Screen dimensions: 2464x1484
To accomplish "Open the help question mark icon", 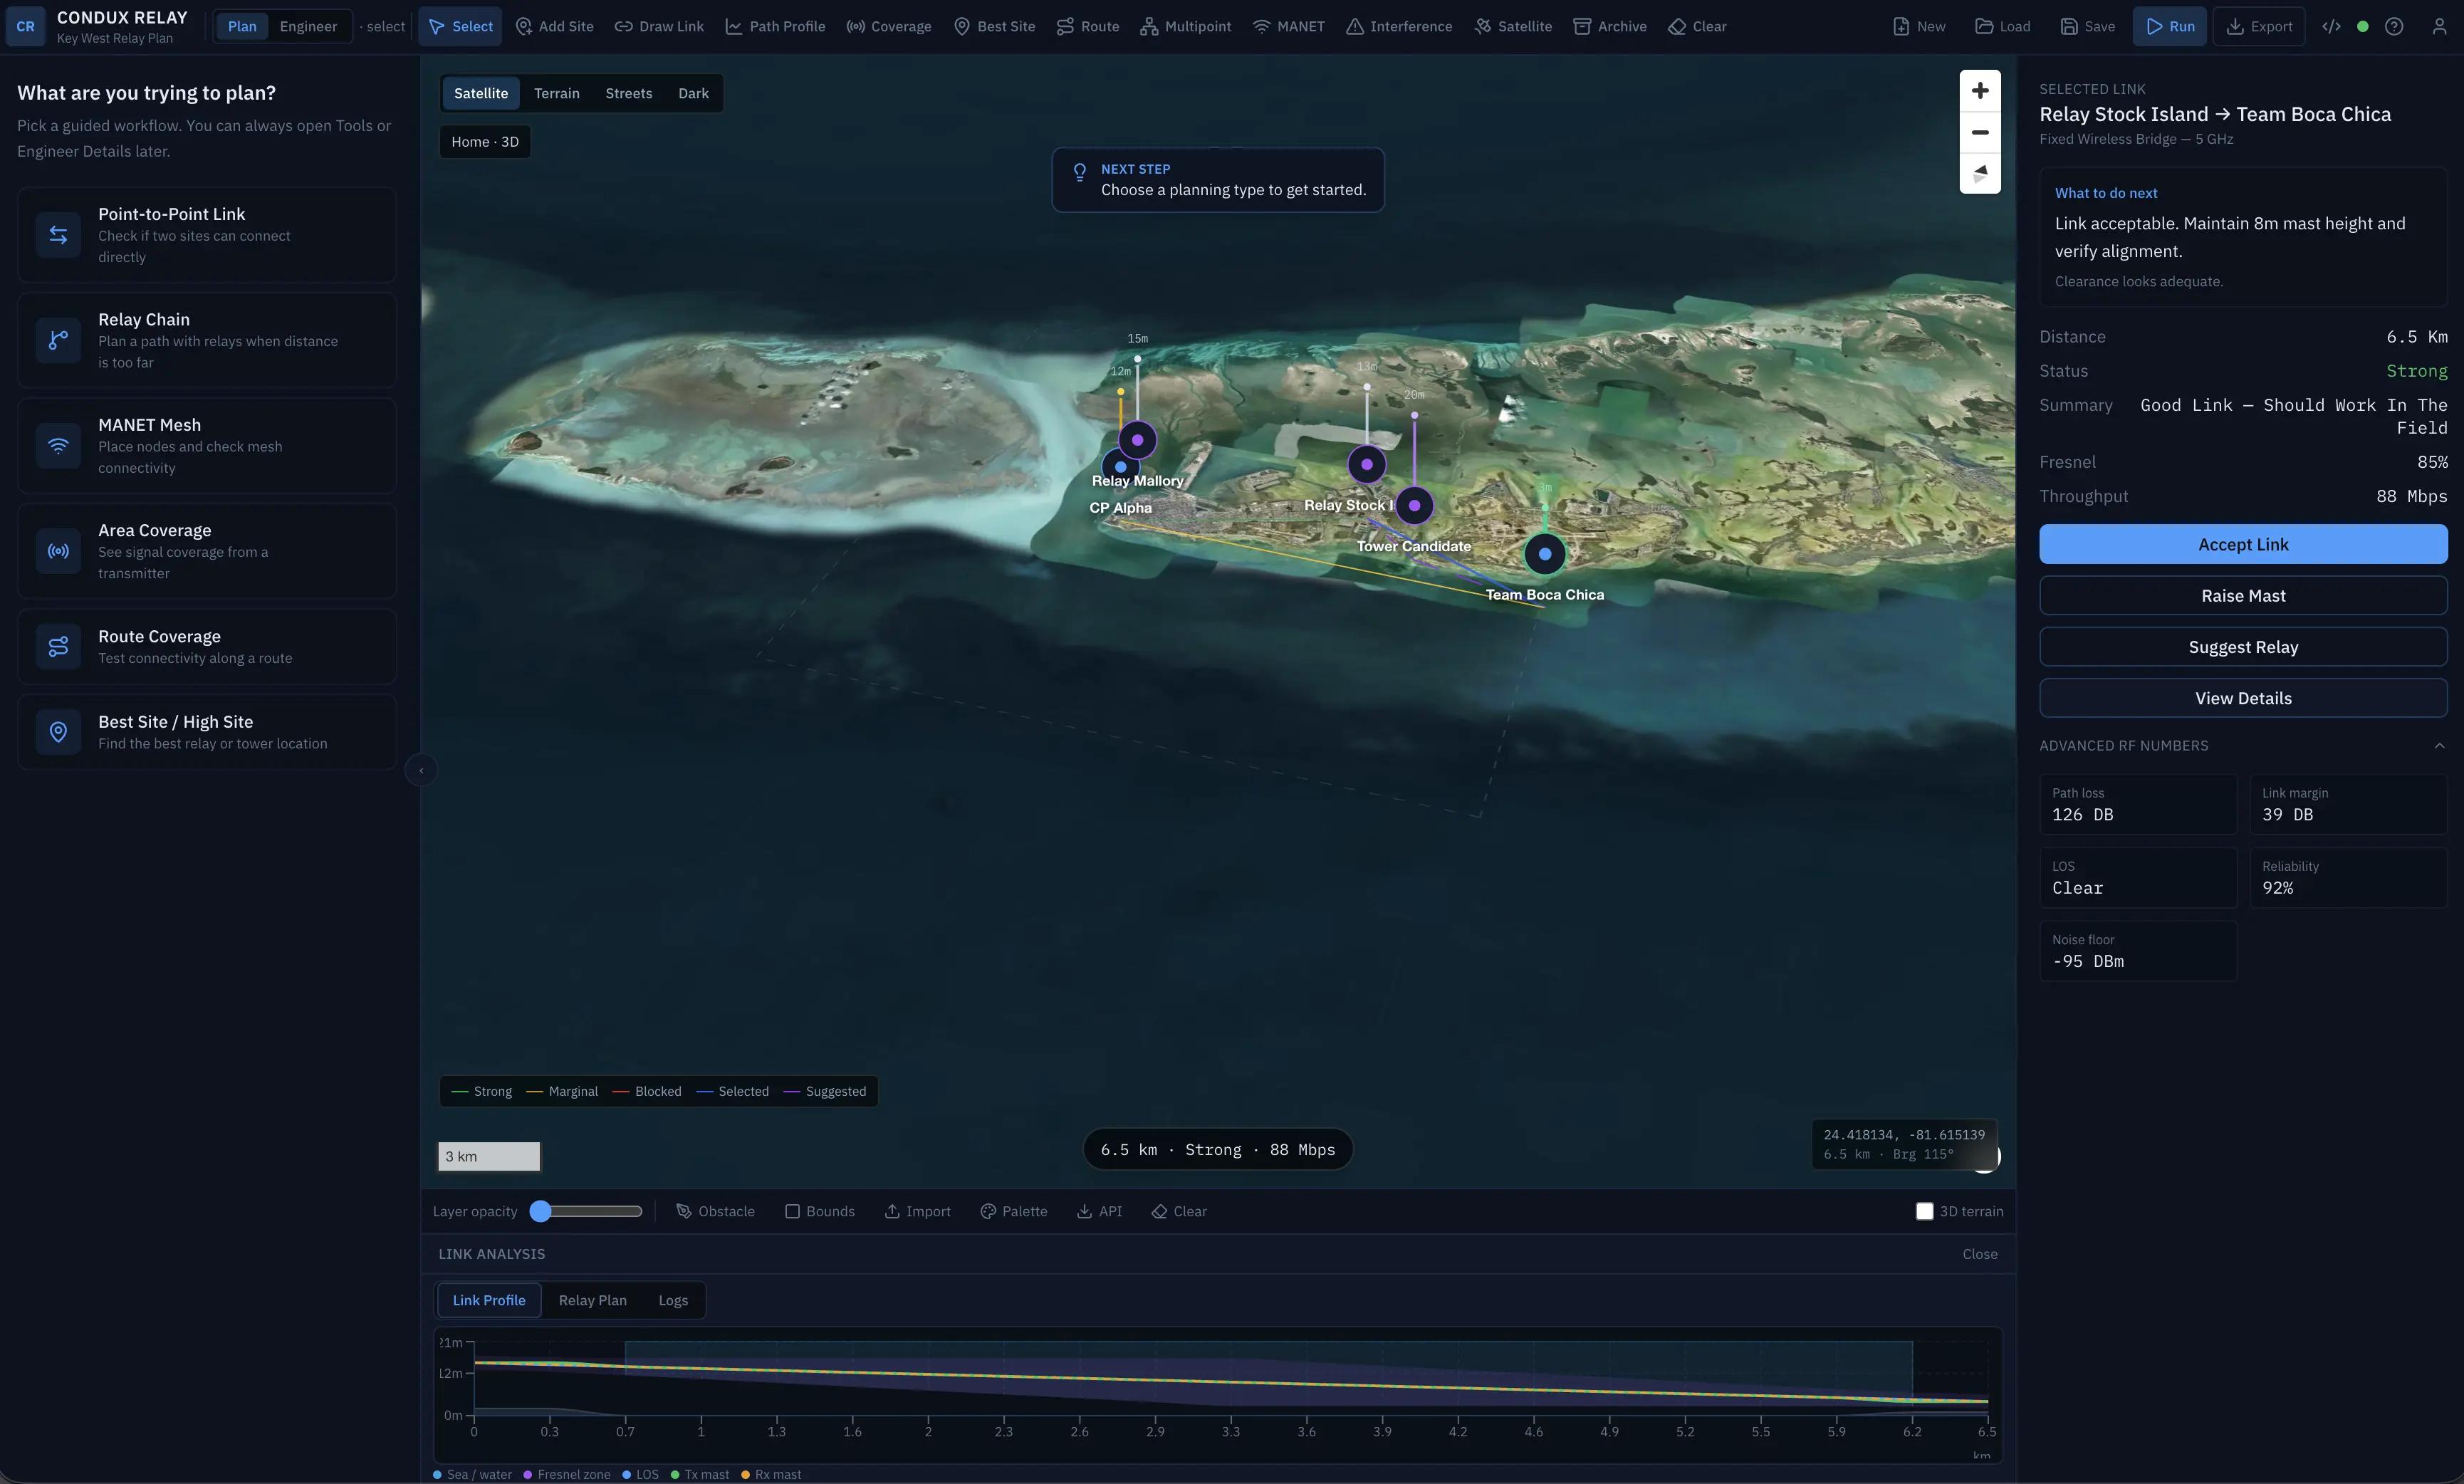I will [2394, 26].
